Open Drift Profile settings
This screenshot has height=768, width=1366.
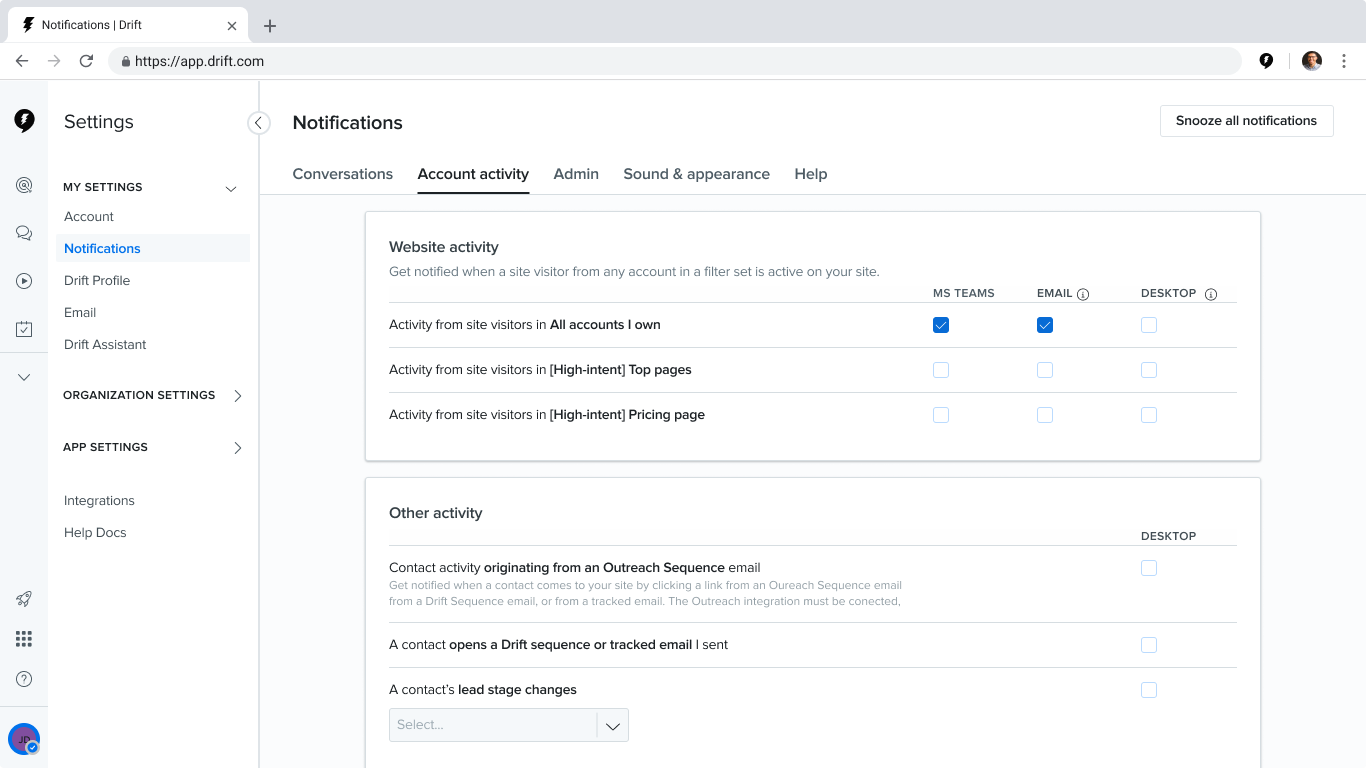coord(97,281)
